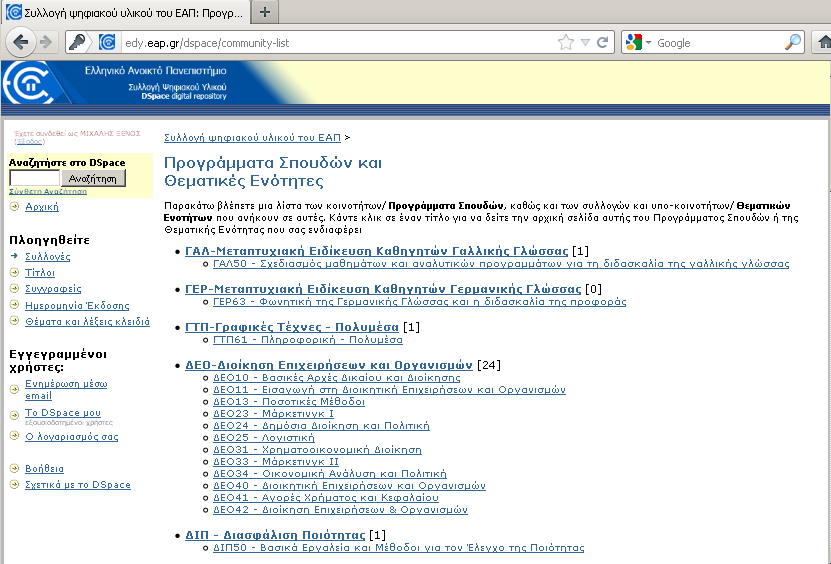831x564 pixels.
Task: Open ΔΕΟ13 - Ποσοτικές Μέθοδοι link
Action: click(x=289, y=402)
